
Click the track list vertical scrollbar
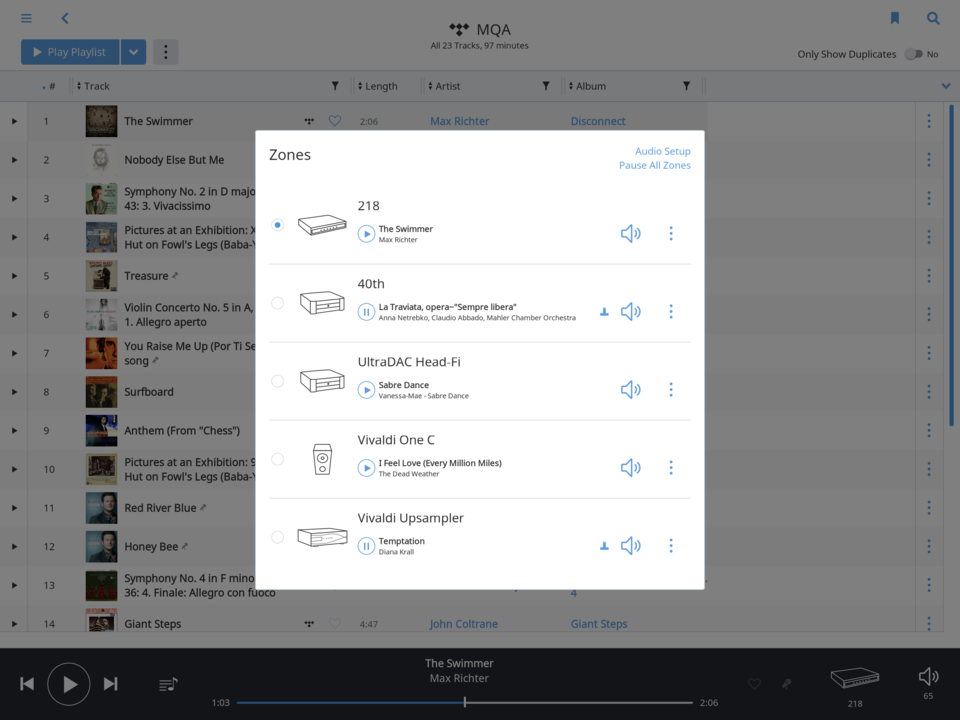951,265
